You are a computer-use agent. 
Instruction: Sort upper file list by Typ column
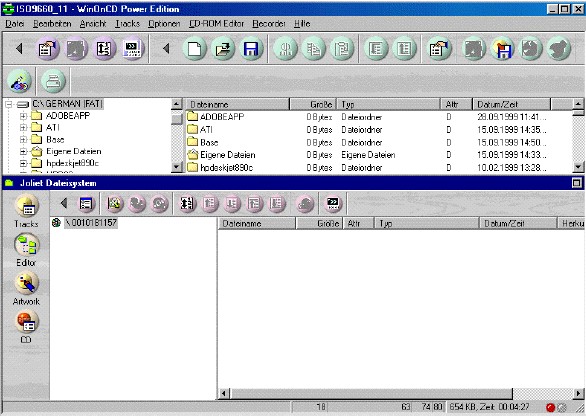tap(388, 104)
